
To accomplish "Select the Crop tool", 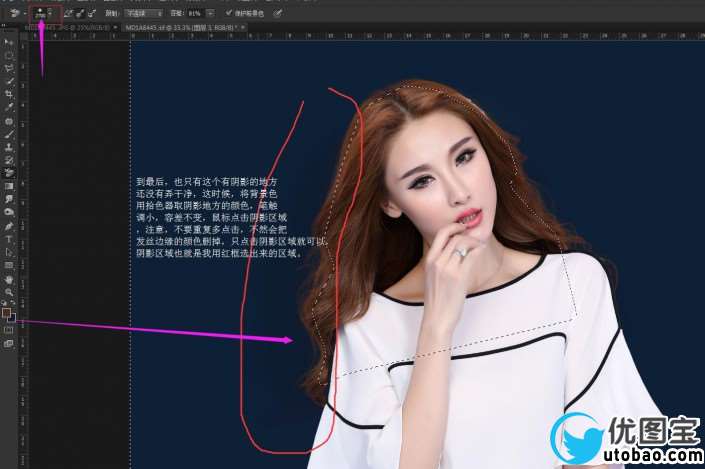I will [9, 94].
